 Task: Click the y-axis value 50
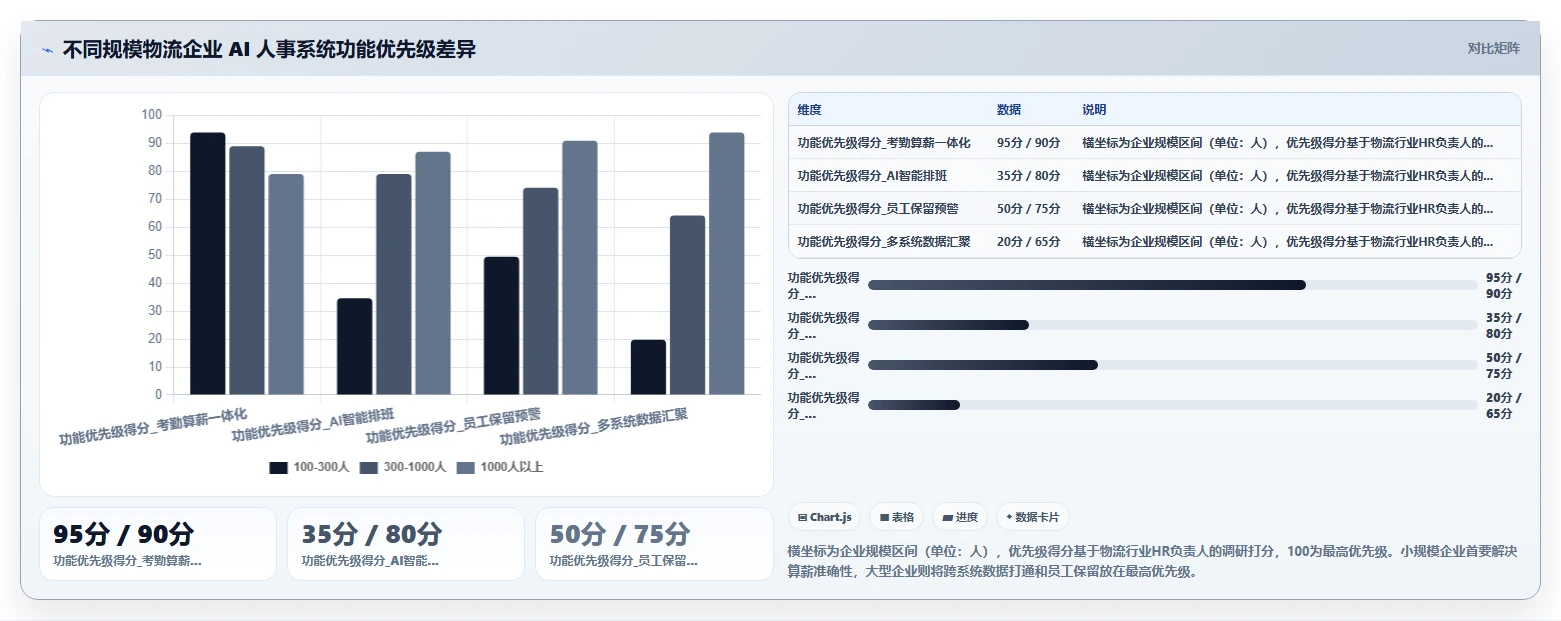tap(154, 255)
